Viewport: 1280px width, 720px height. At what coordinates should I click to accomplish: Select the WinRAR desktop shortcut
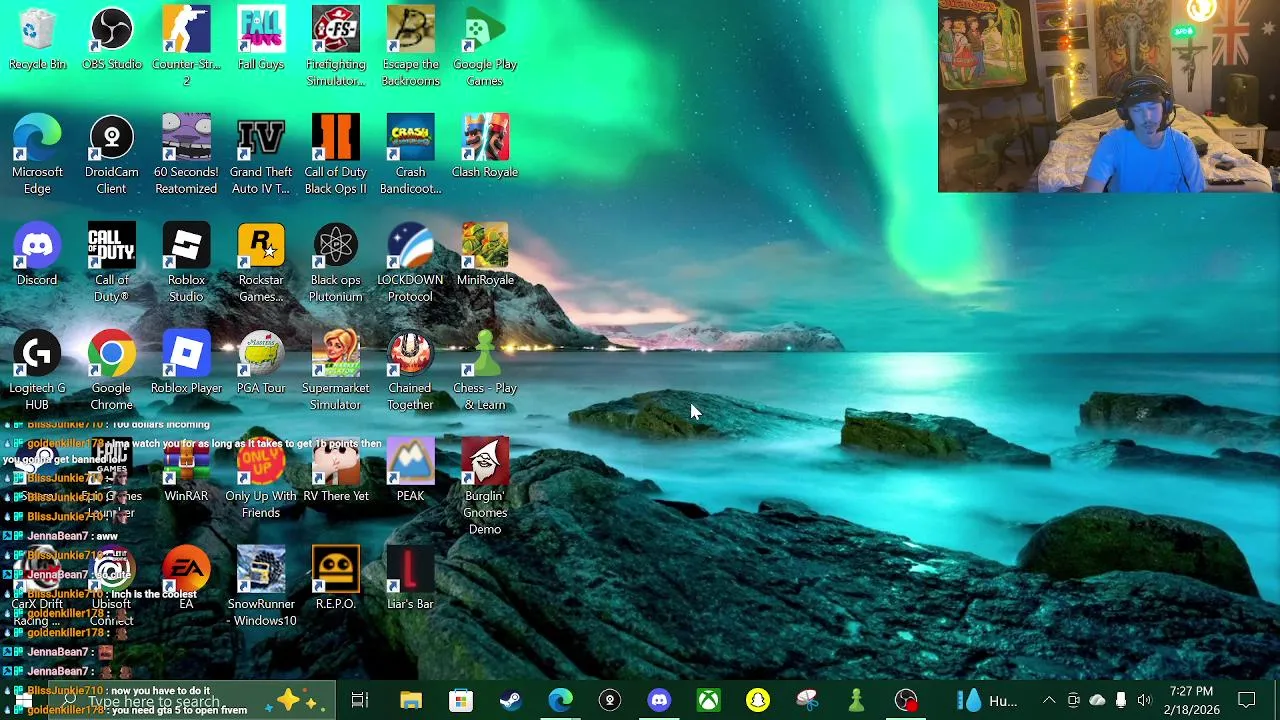tap(186, 472)
